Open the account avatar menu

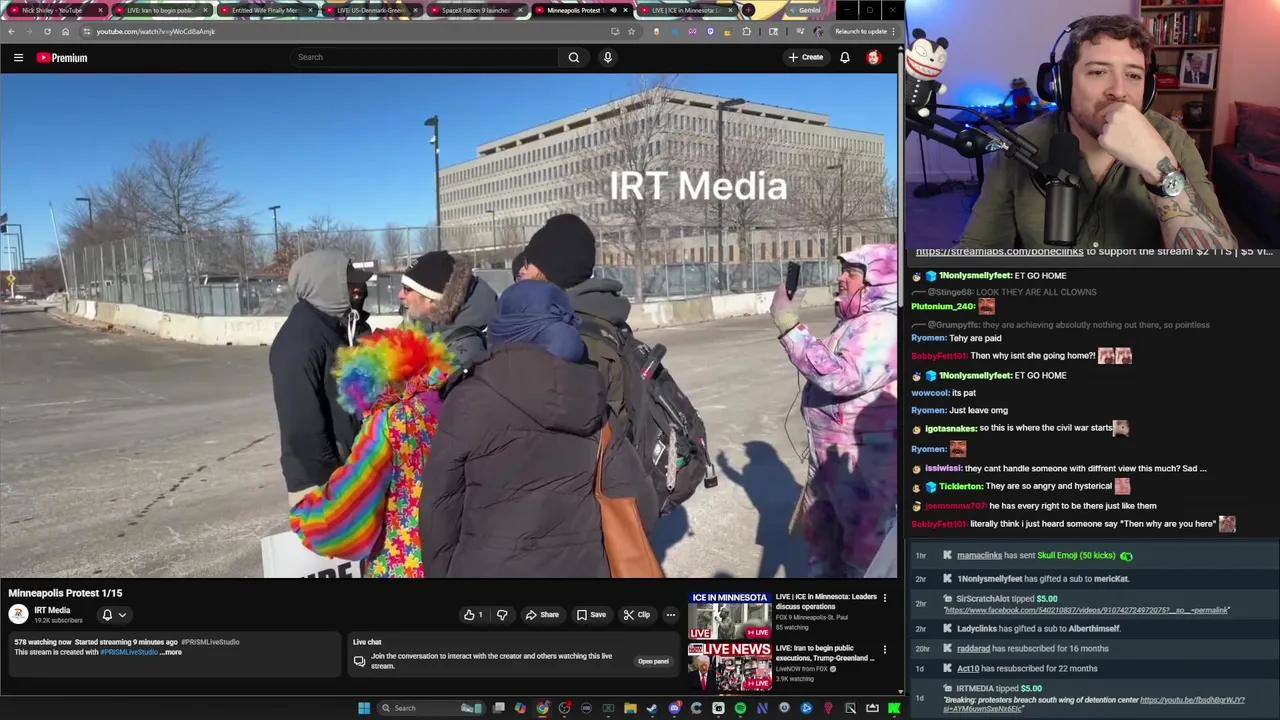[x=874, y=58]
